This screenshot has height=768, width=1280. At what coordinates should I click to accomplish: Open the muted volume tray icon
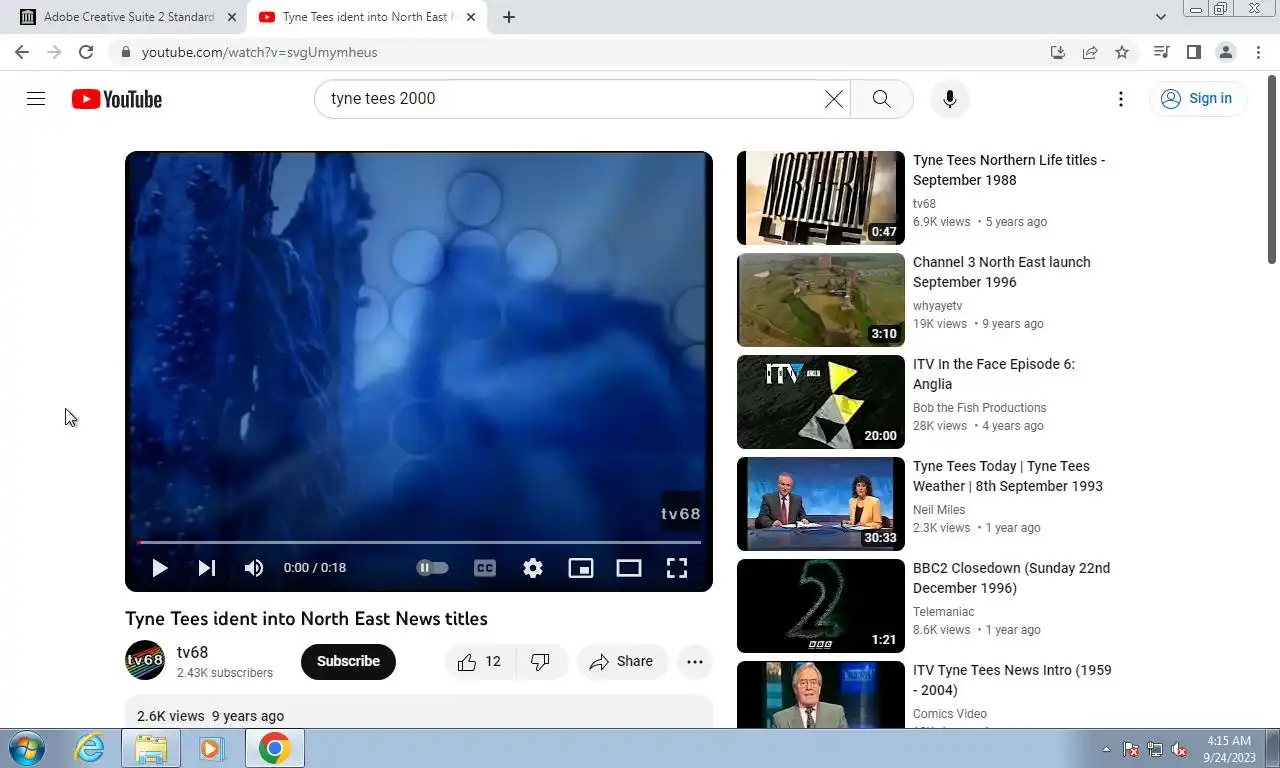click(x=1179, y=749)
